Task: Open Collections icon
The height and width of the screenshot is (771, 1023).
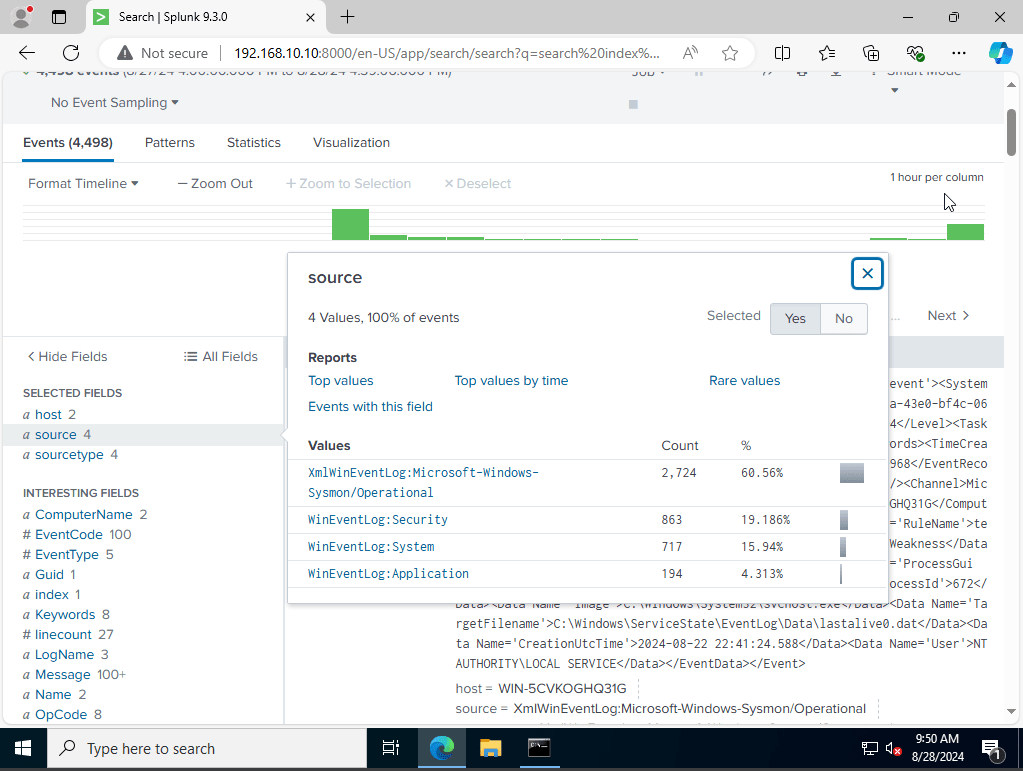Action: click(871, 53)
